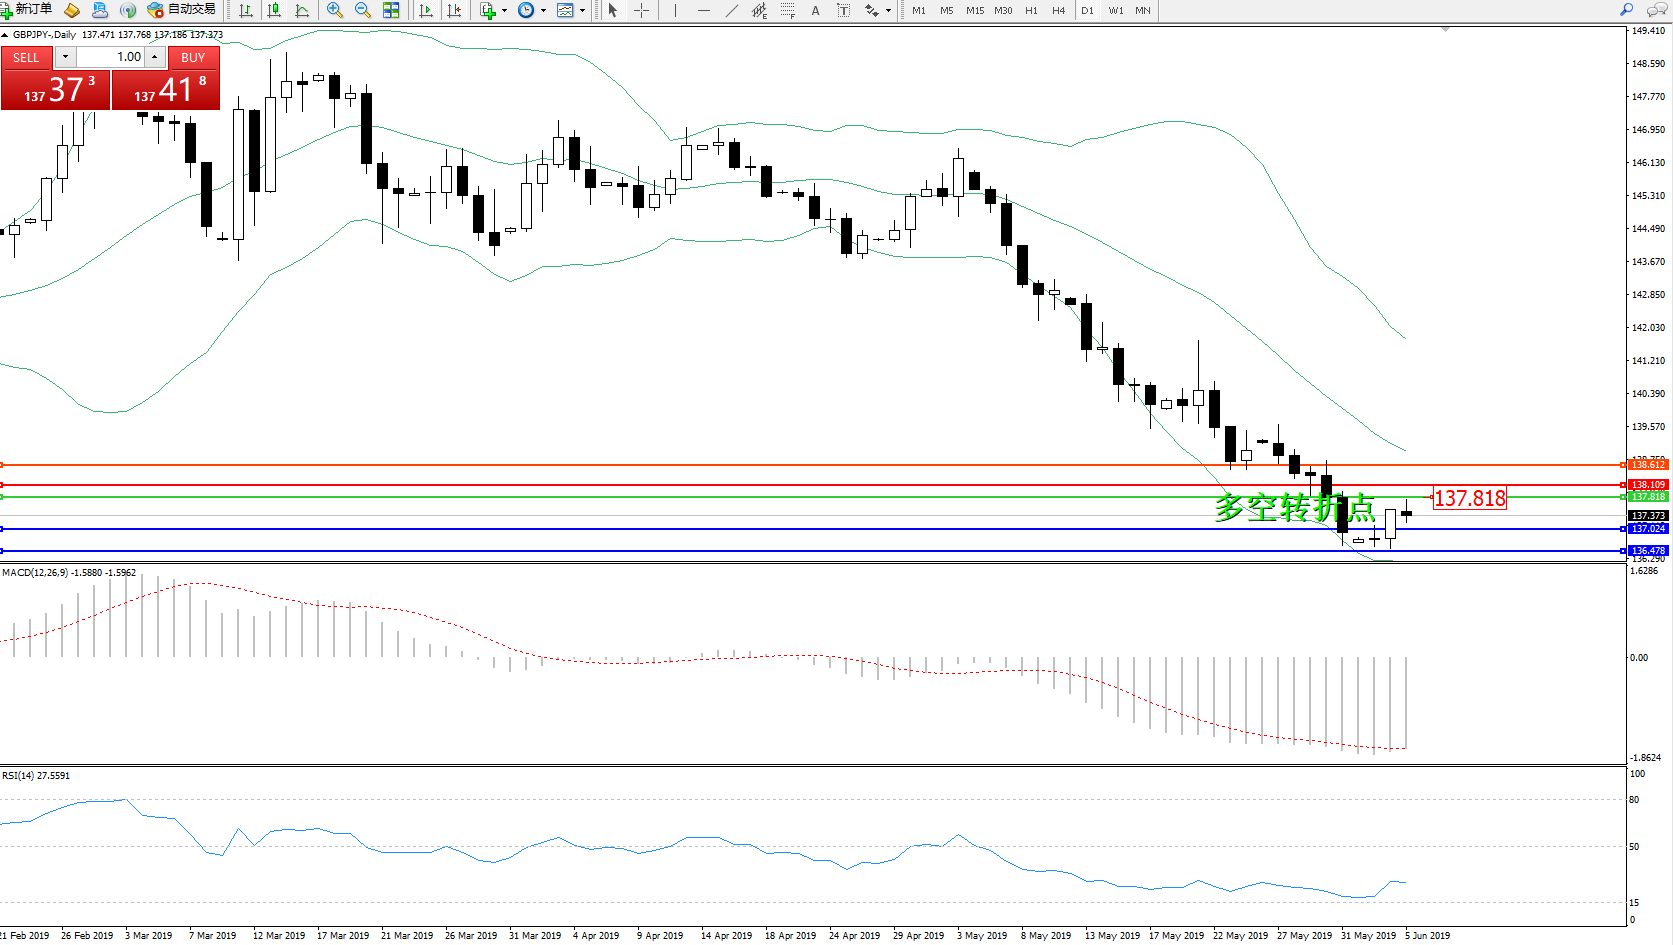Toggle the 自动交易 auto trading button
Viewport: 1673px width, 945px height.
(x=182, y=9)
